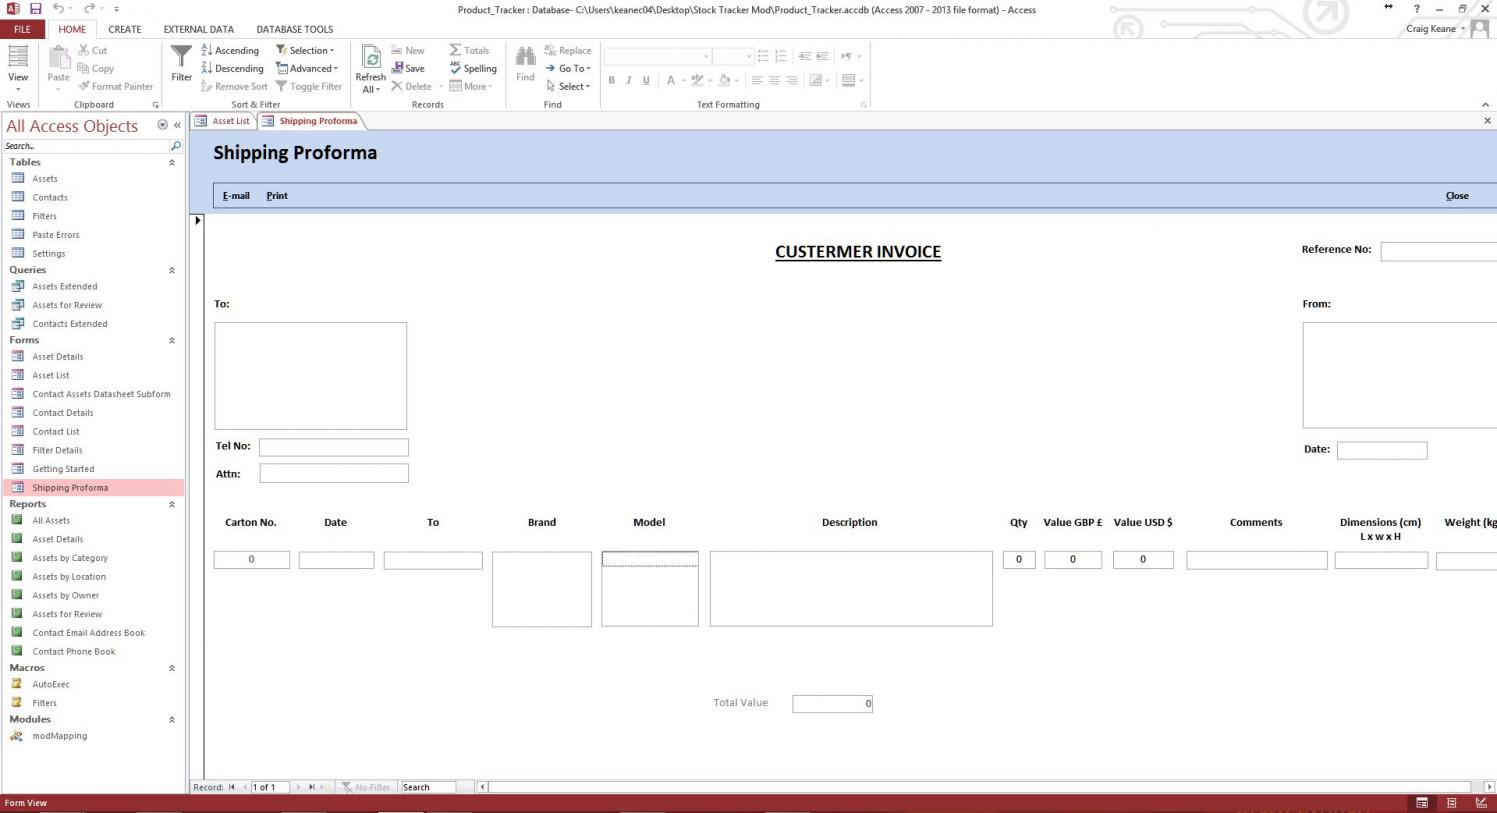Viewport: 1497px width, 813px height.
Task: Switch to Form View from status bar
Action: tap(1421, 803)
